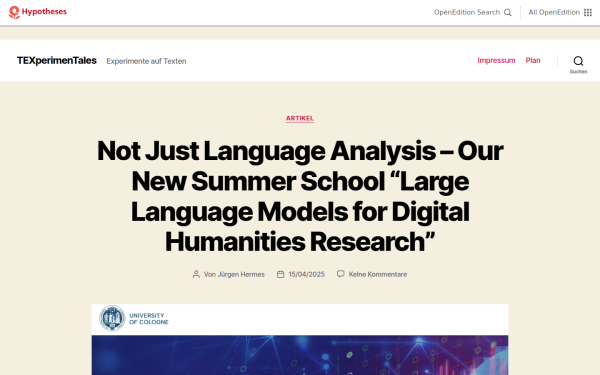Open author Jürgen Hermes link
600x375 pixels.
pyautogui.click(x=241, y=274)
